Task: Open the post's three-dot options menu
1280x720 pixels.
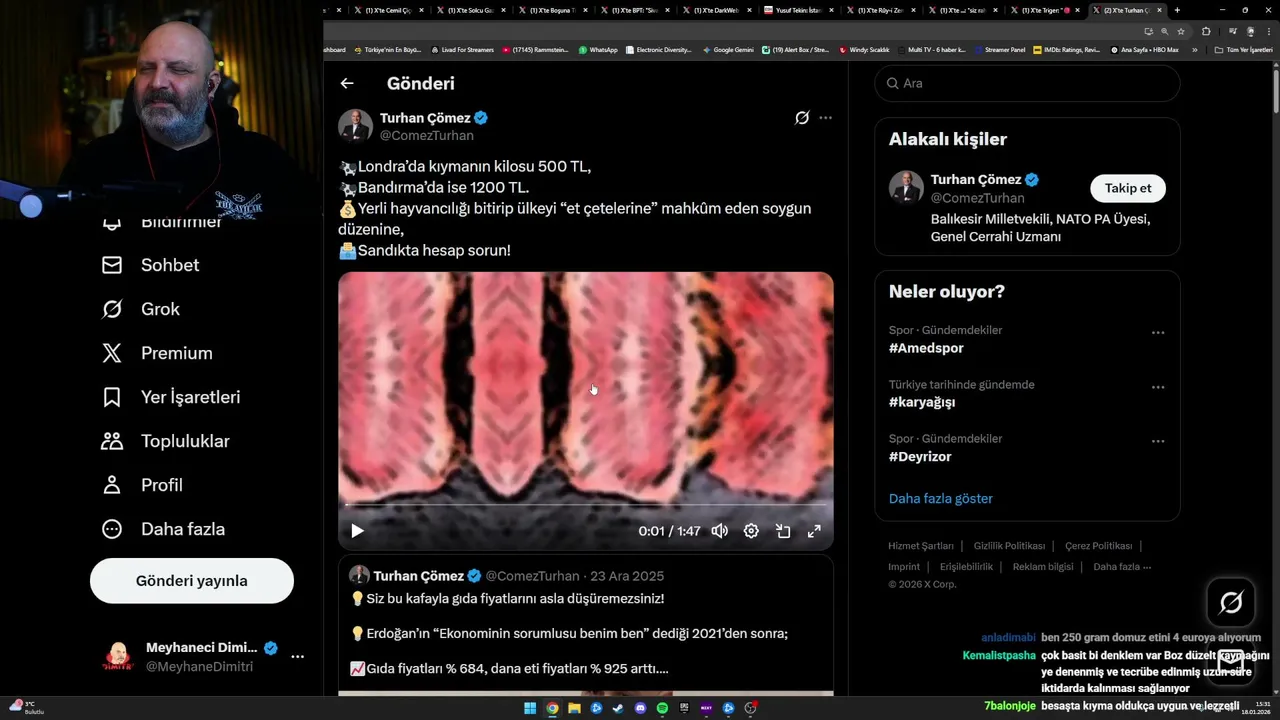Action: [825, 118]
